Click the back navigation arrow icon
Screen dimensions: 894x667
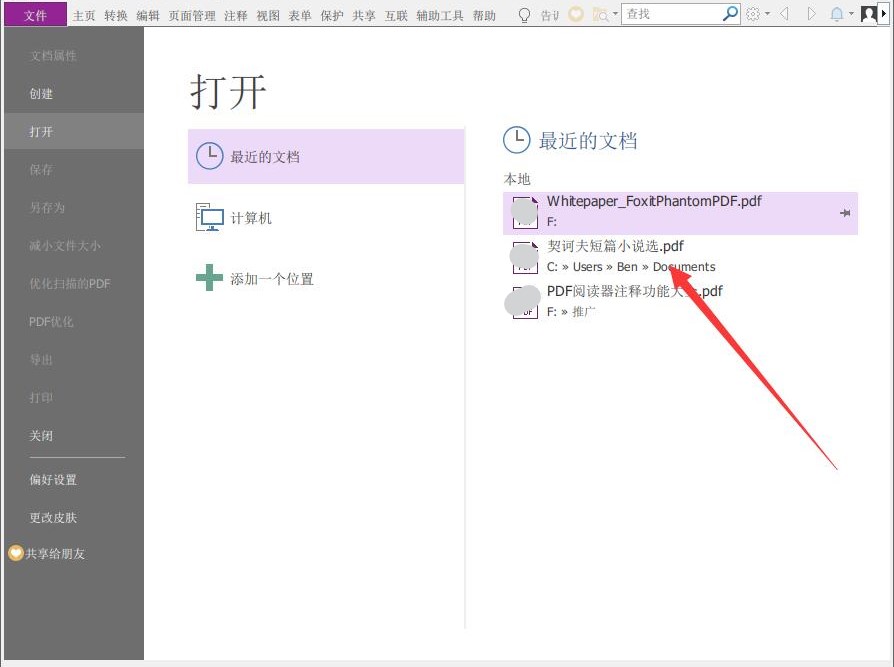click(784, 13)
